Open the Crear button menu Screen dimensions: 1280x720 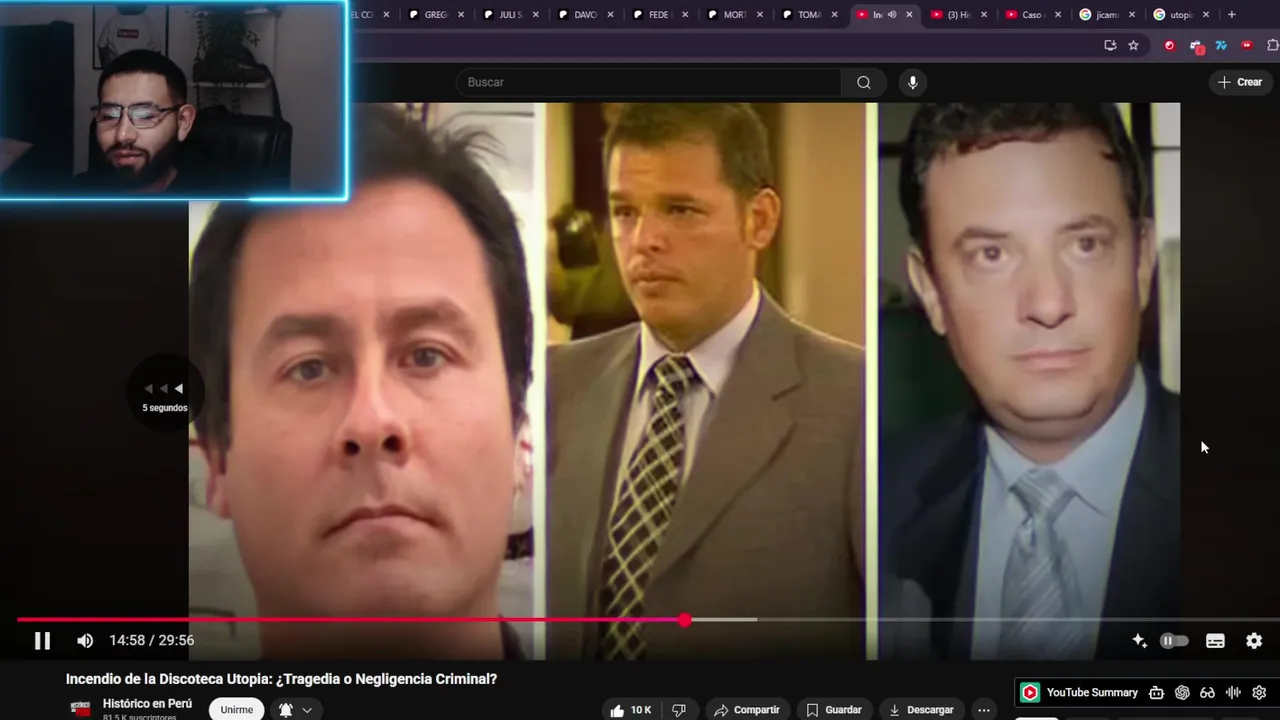pyautogui.click(x=1240, y=82)
